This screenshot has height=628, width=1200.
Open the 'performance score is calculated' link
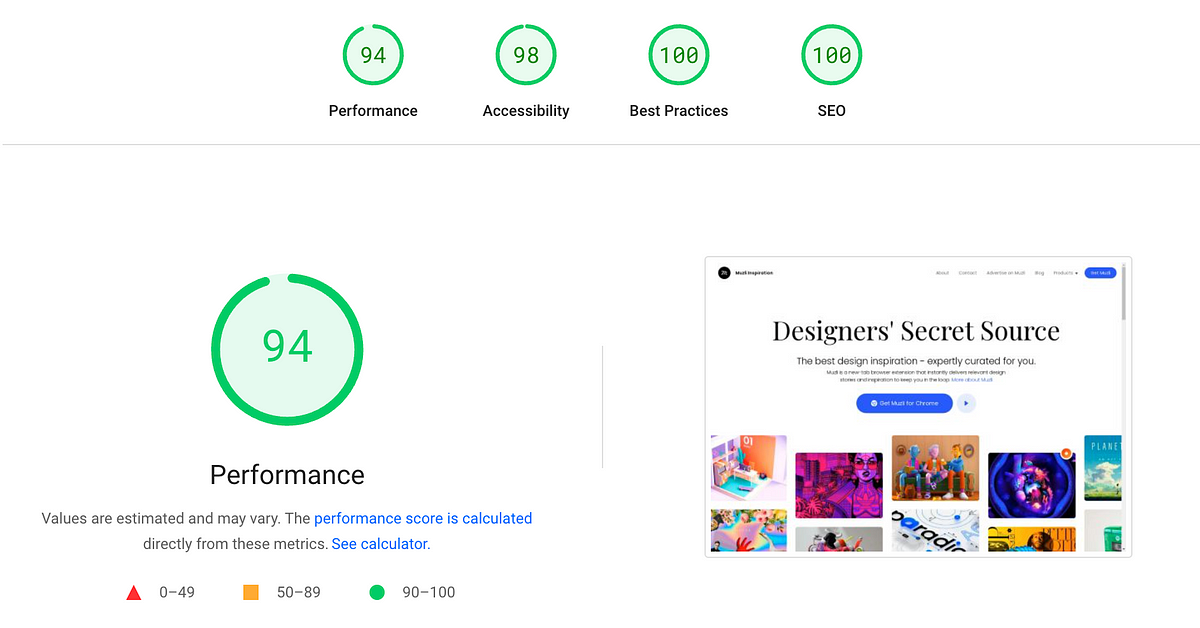[x=423, y=518]
